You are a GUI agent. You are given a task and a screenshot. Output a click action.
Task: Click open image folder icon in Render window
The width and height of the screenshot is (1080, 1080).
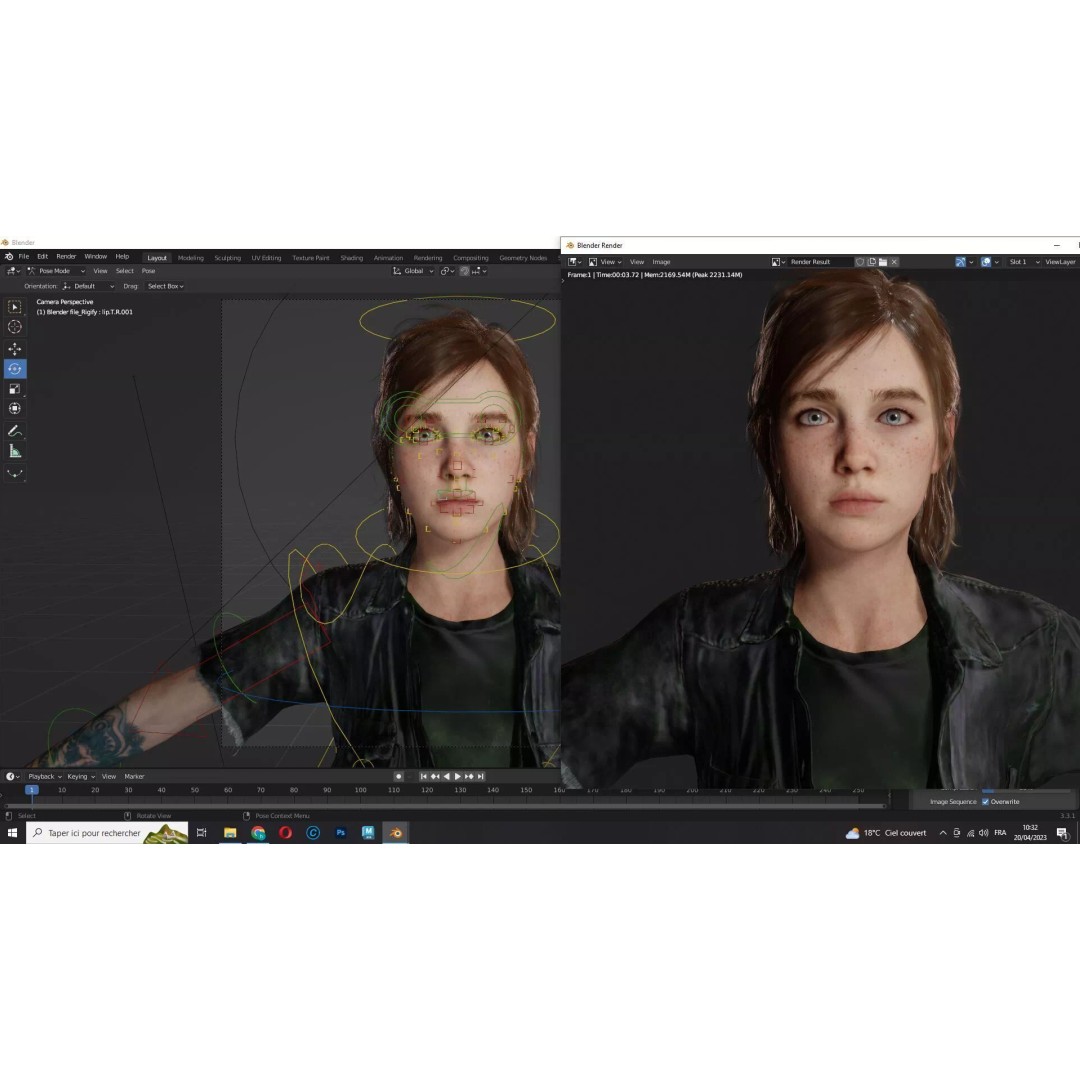click(x=883, y=262)
